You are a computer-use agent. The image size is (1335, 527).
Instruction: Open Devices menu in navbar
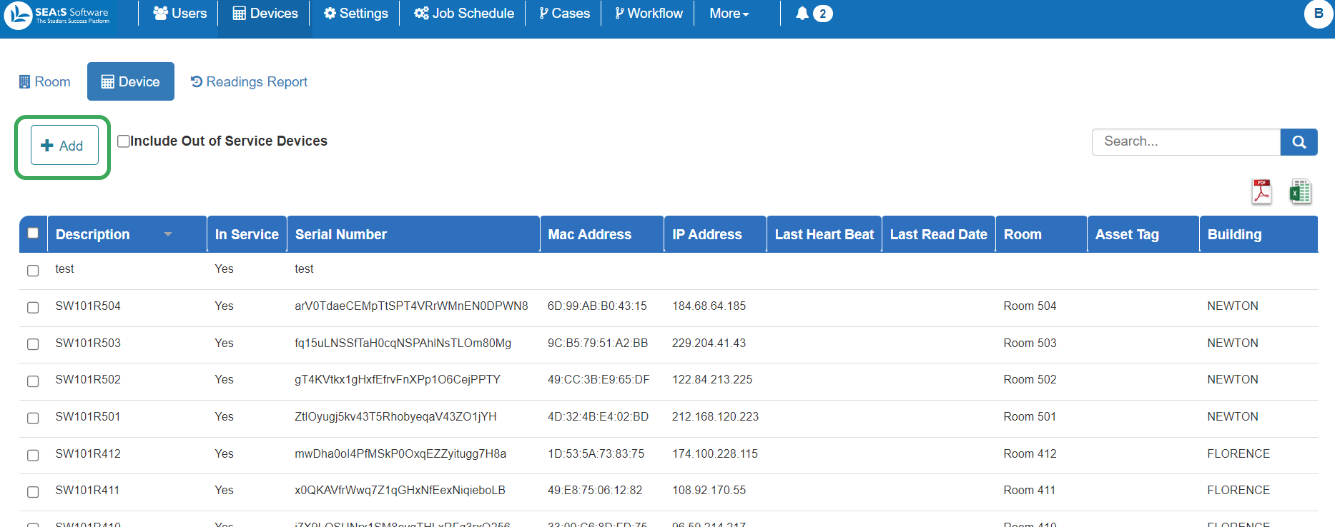pos(265,14)
